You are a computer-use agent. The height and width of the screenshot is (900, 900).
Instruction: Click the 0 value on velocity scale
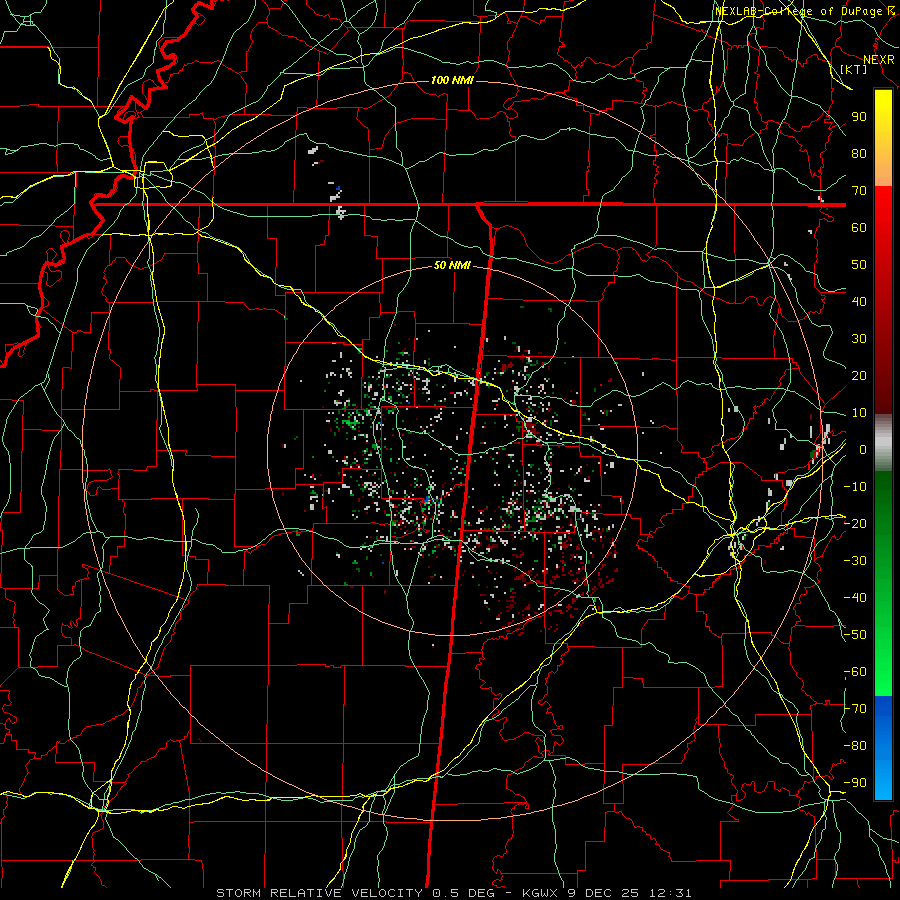pos(863,449)
